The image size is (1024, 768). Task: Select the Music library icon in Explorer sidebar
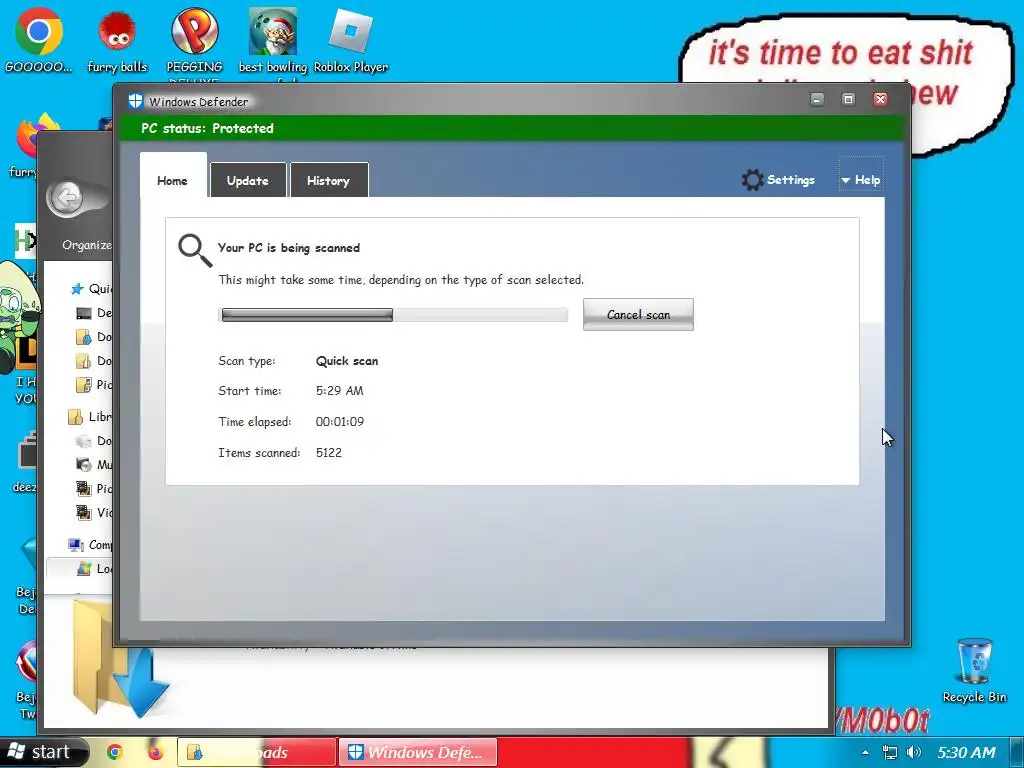(84, 464)
